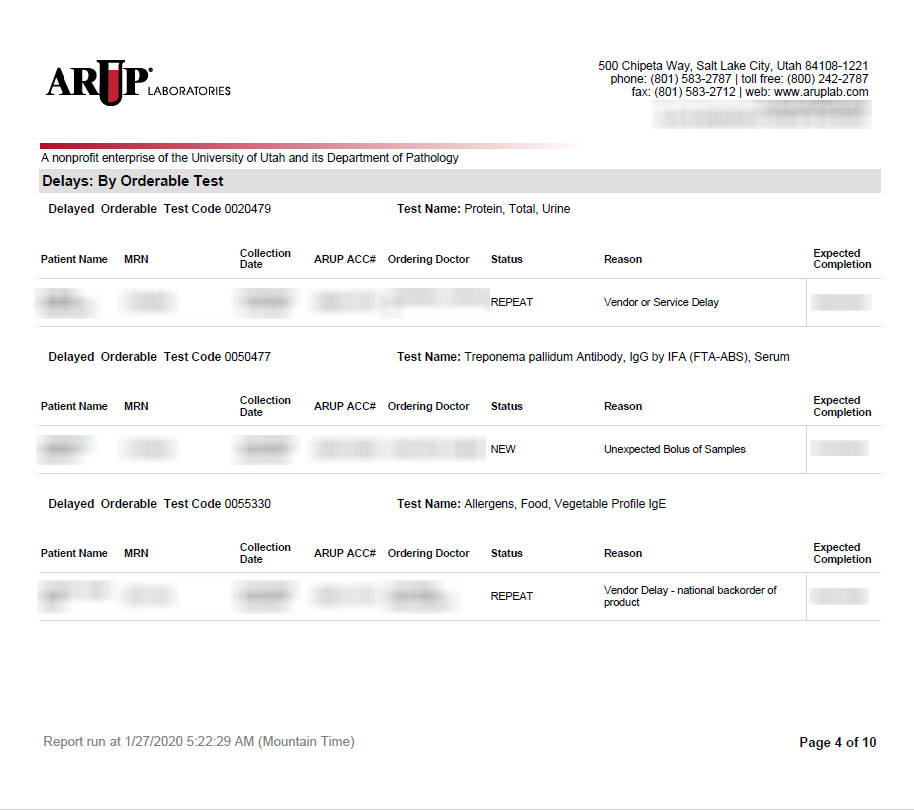This screenshot has height=810, width=914.
Task: Select the 'Report run at' timestamp footer
Action: pyautogui.click(x=199, y=742)
